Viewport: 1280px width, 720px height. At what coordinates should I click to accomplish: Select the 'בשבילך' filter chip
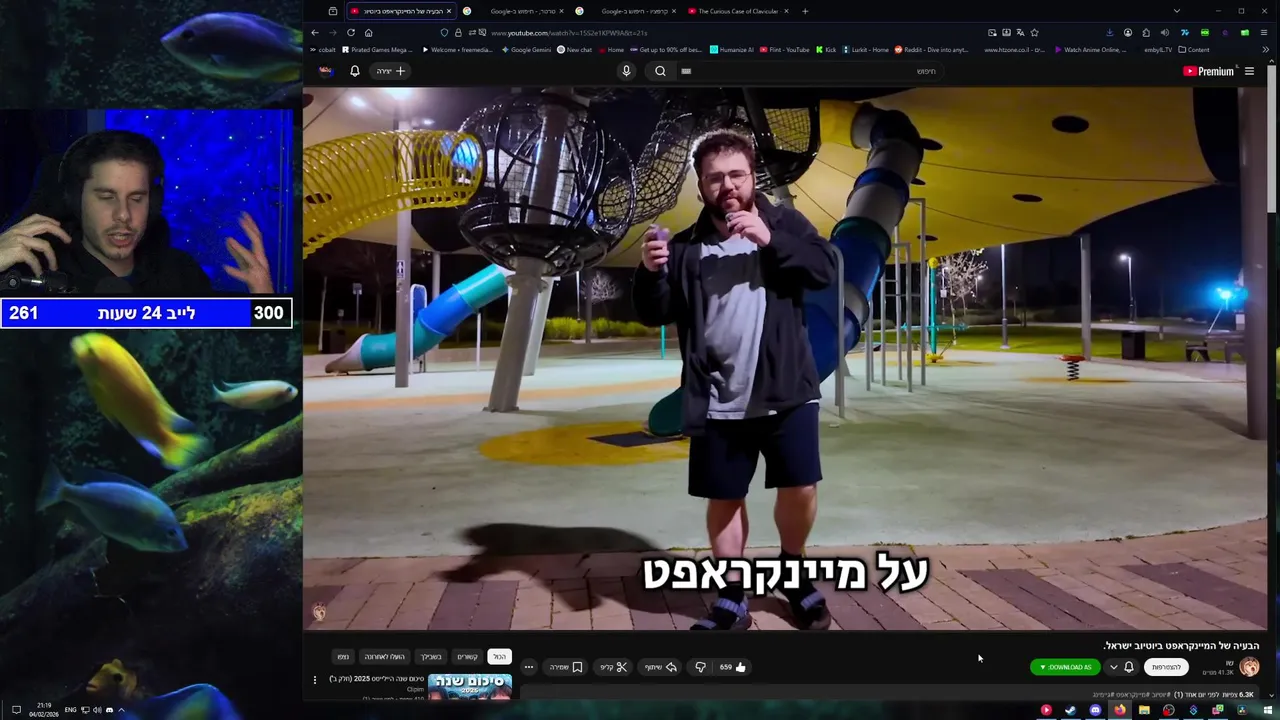click(431, 657)
